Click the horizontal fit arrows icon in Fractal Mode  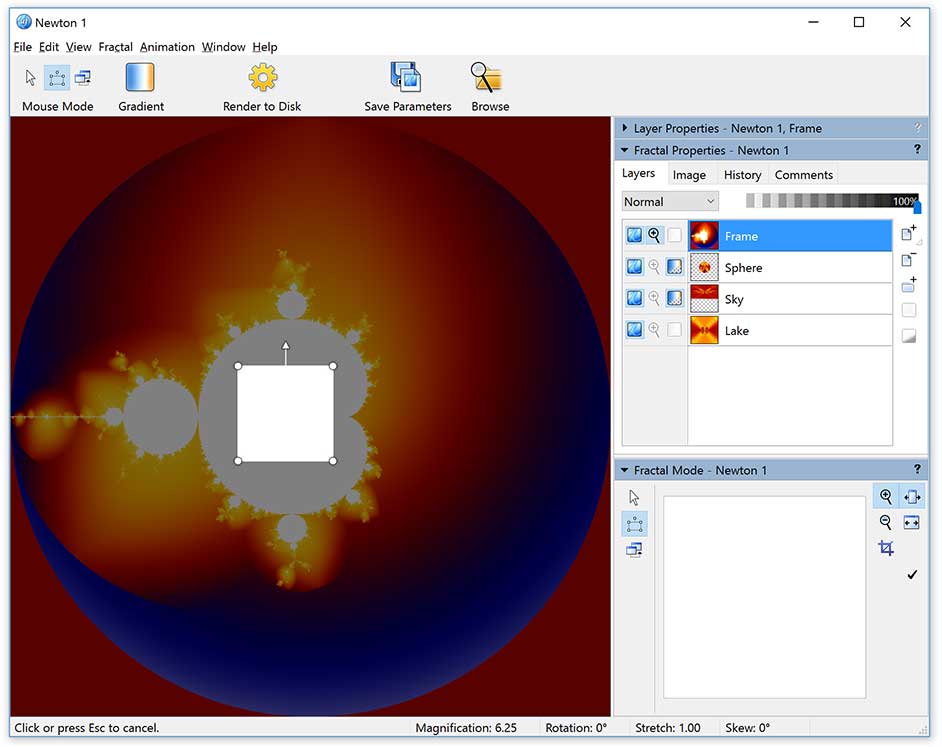point(912,523)
